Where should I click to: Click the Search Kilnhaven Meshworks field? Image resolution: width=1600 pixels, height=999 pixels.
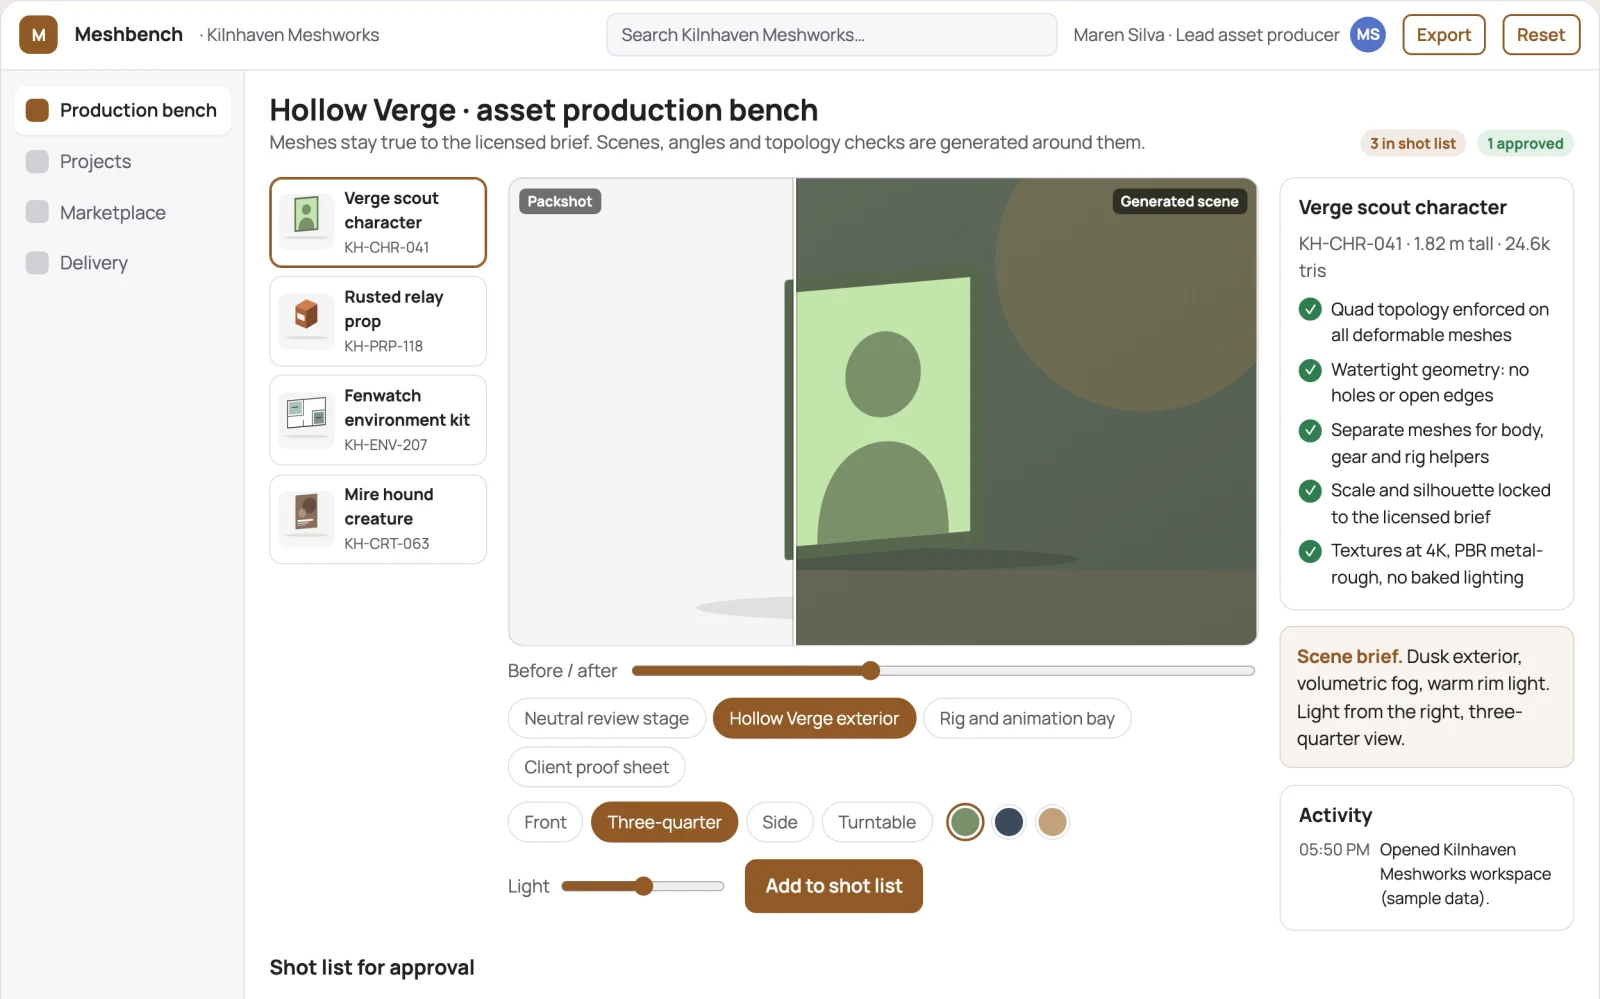[832, 35]
